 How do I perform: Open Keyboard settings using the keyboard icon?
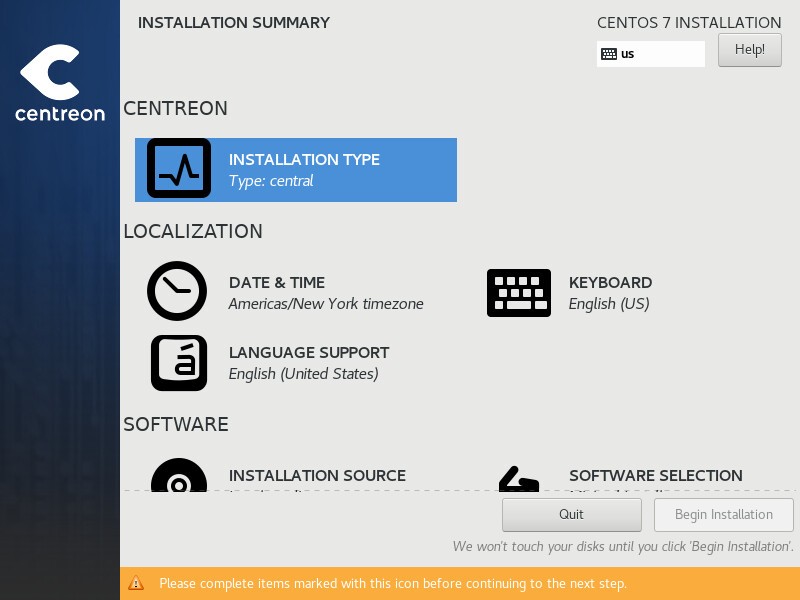tap(519, 292)
